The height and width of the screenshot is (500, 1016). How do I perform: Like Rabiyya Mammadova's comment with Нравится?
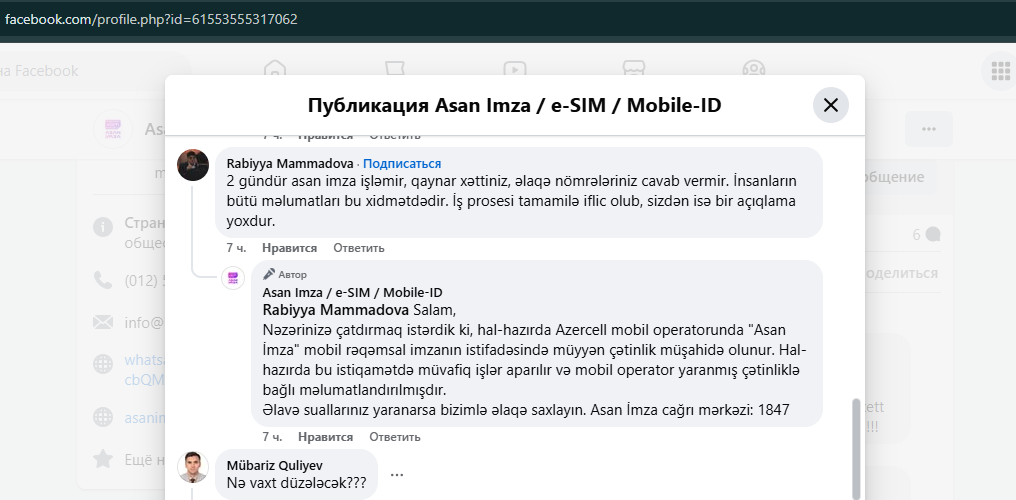(x=289, y=248)
